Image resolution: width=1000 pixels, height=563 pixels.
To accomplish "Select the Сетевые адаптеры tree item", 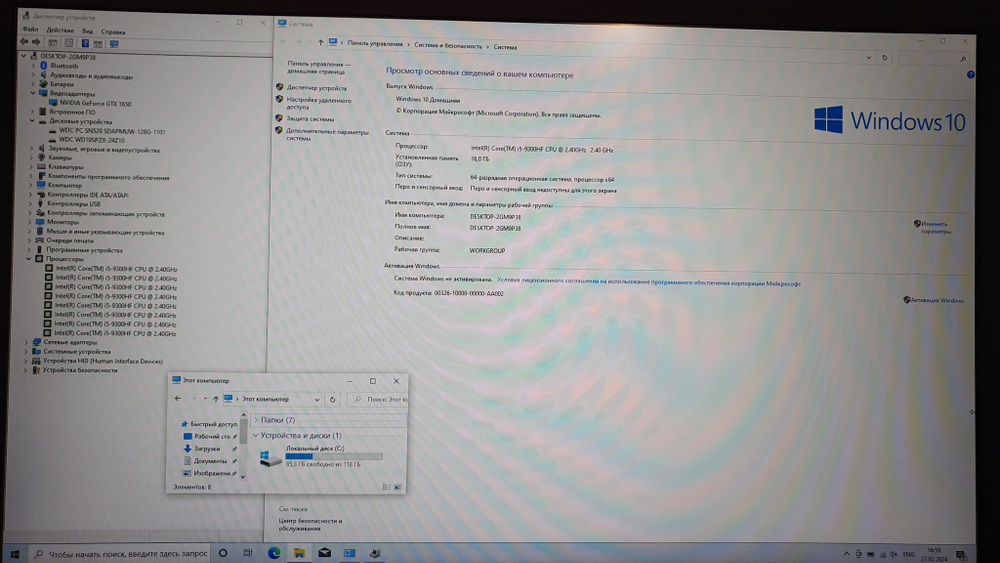I will pyautogui.click(x=70, y=342).
